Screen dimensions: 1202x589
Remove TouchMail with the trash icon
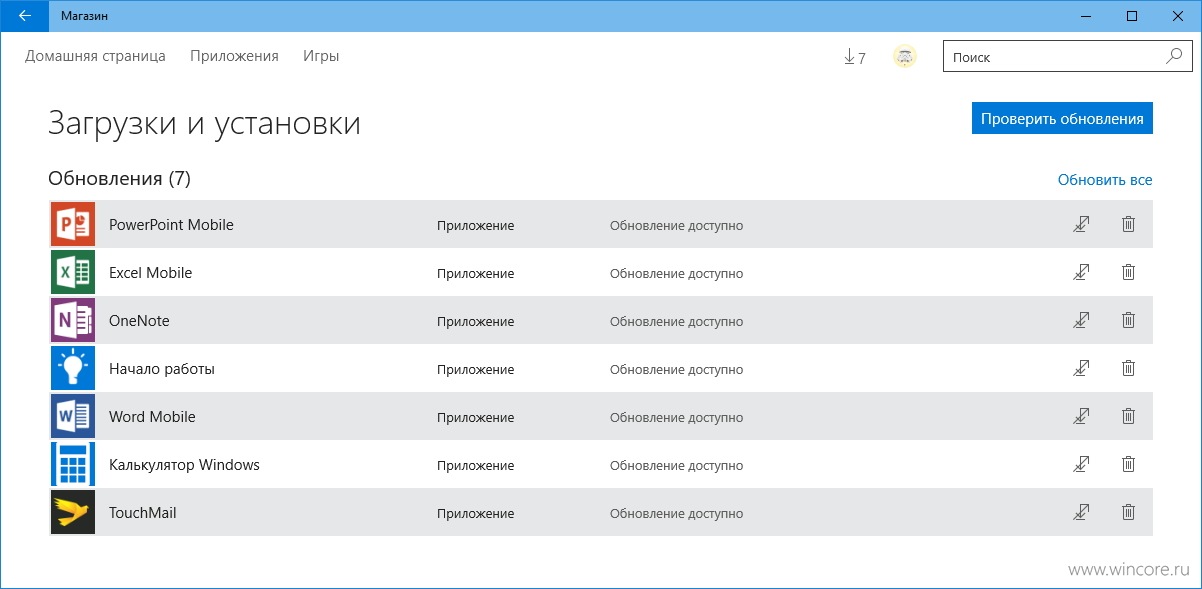click(x=1128, y=513)
